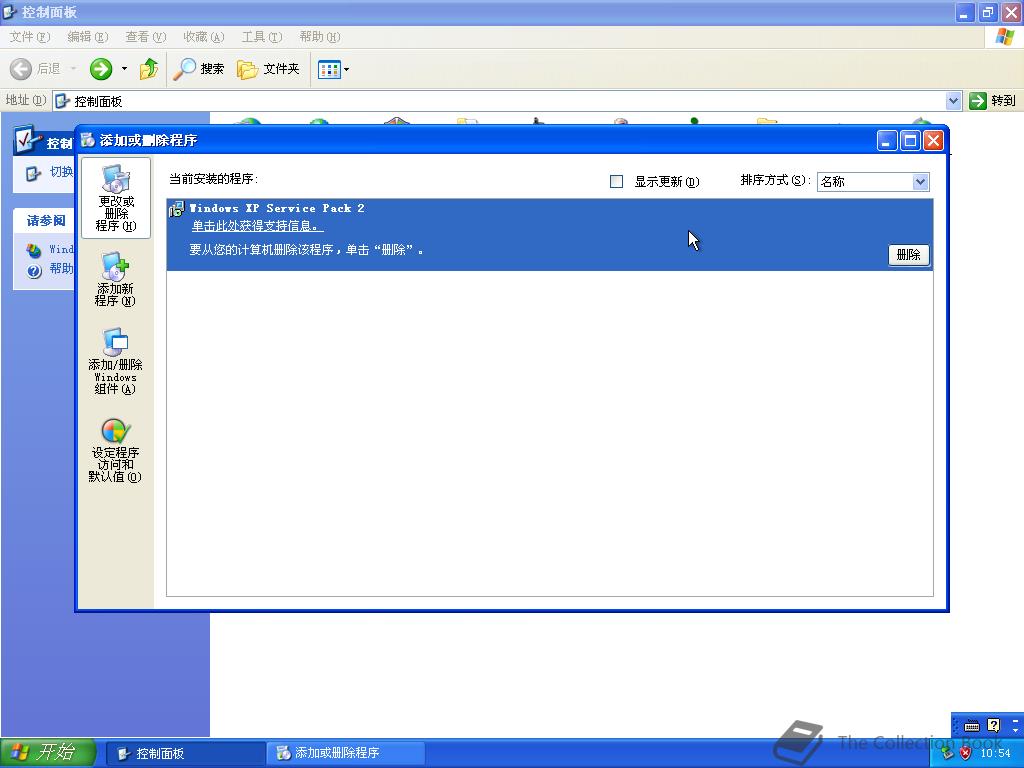
Task: Select the Windows XP Service Pack 2 entry name
Action: pyautogui.click(x=277, y=208)
